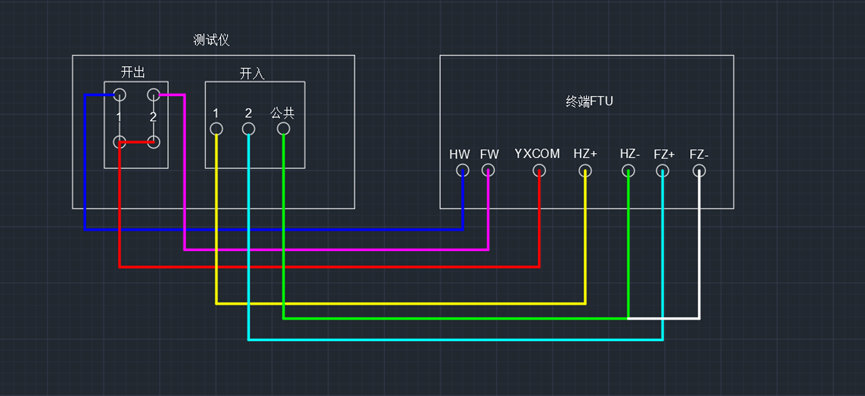The width and height of the screenshot is (865, 396).
Task: Click the 终端FTU label text
Action: [590, 101]
